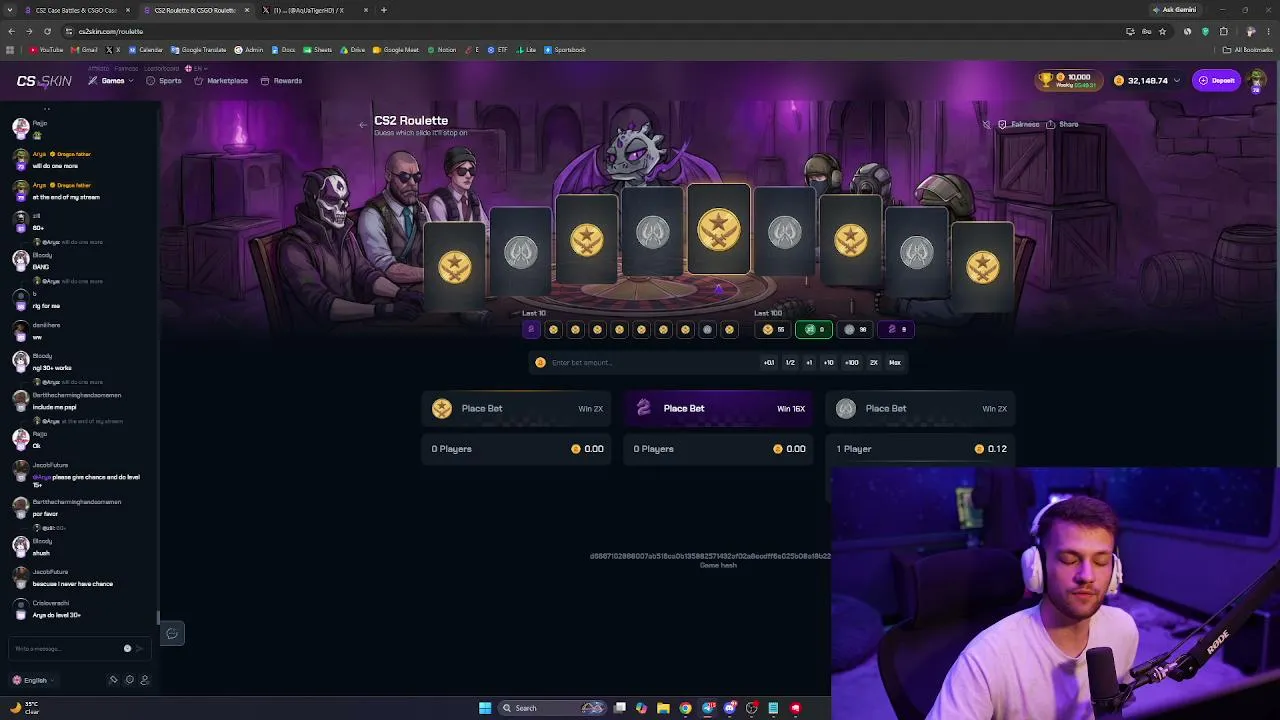Screen dimensions: 1280x720
Task: Open the CS Skin logo home link
Action: coord(44,81)
